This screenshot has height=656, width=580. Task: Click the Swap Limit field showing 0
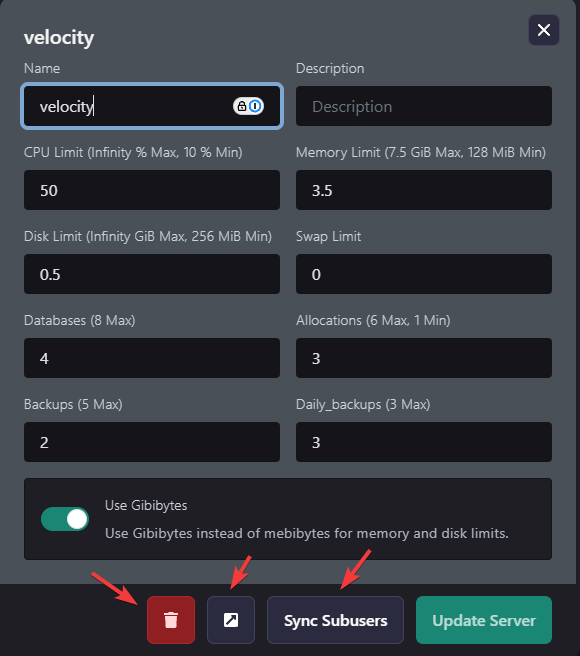(423, 274)
